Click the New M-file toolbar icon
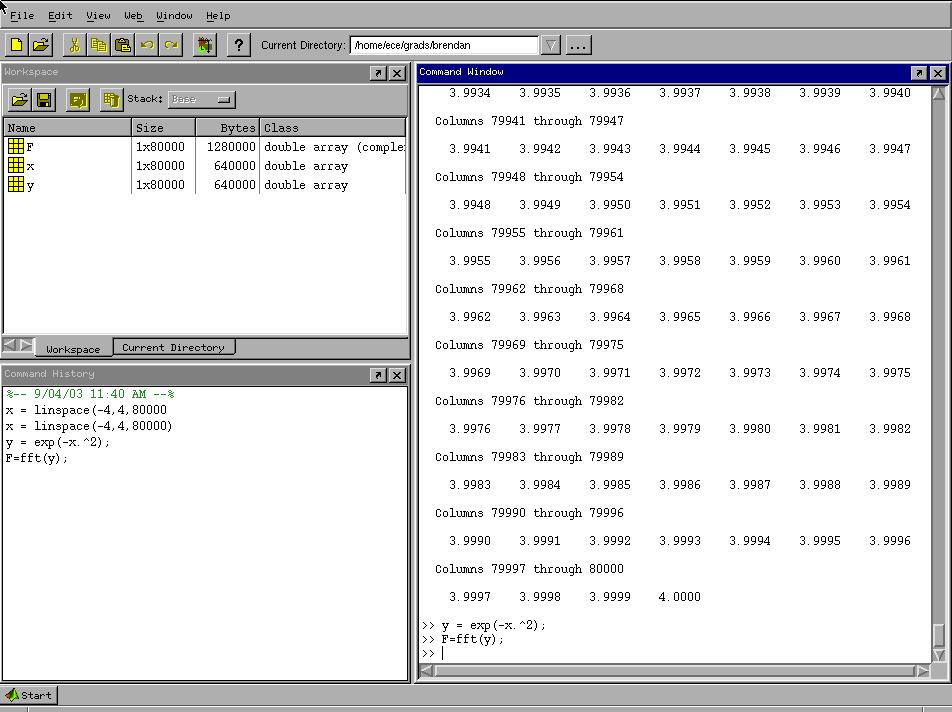The height and width of the screenshot is (712, 952). [x=17, y=45]
